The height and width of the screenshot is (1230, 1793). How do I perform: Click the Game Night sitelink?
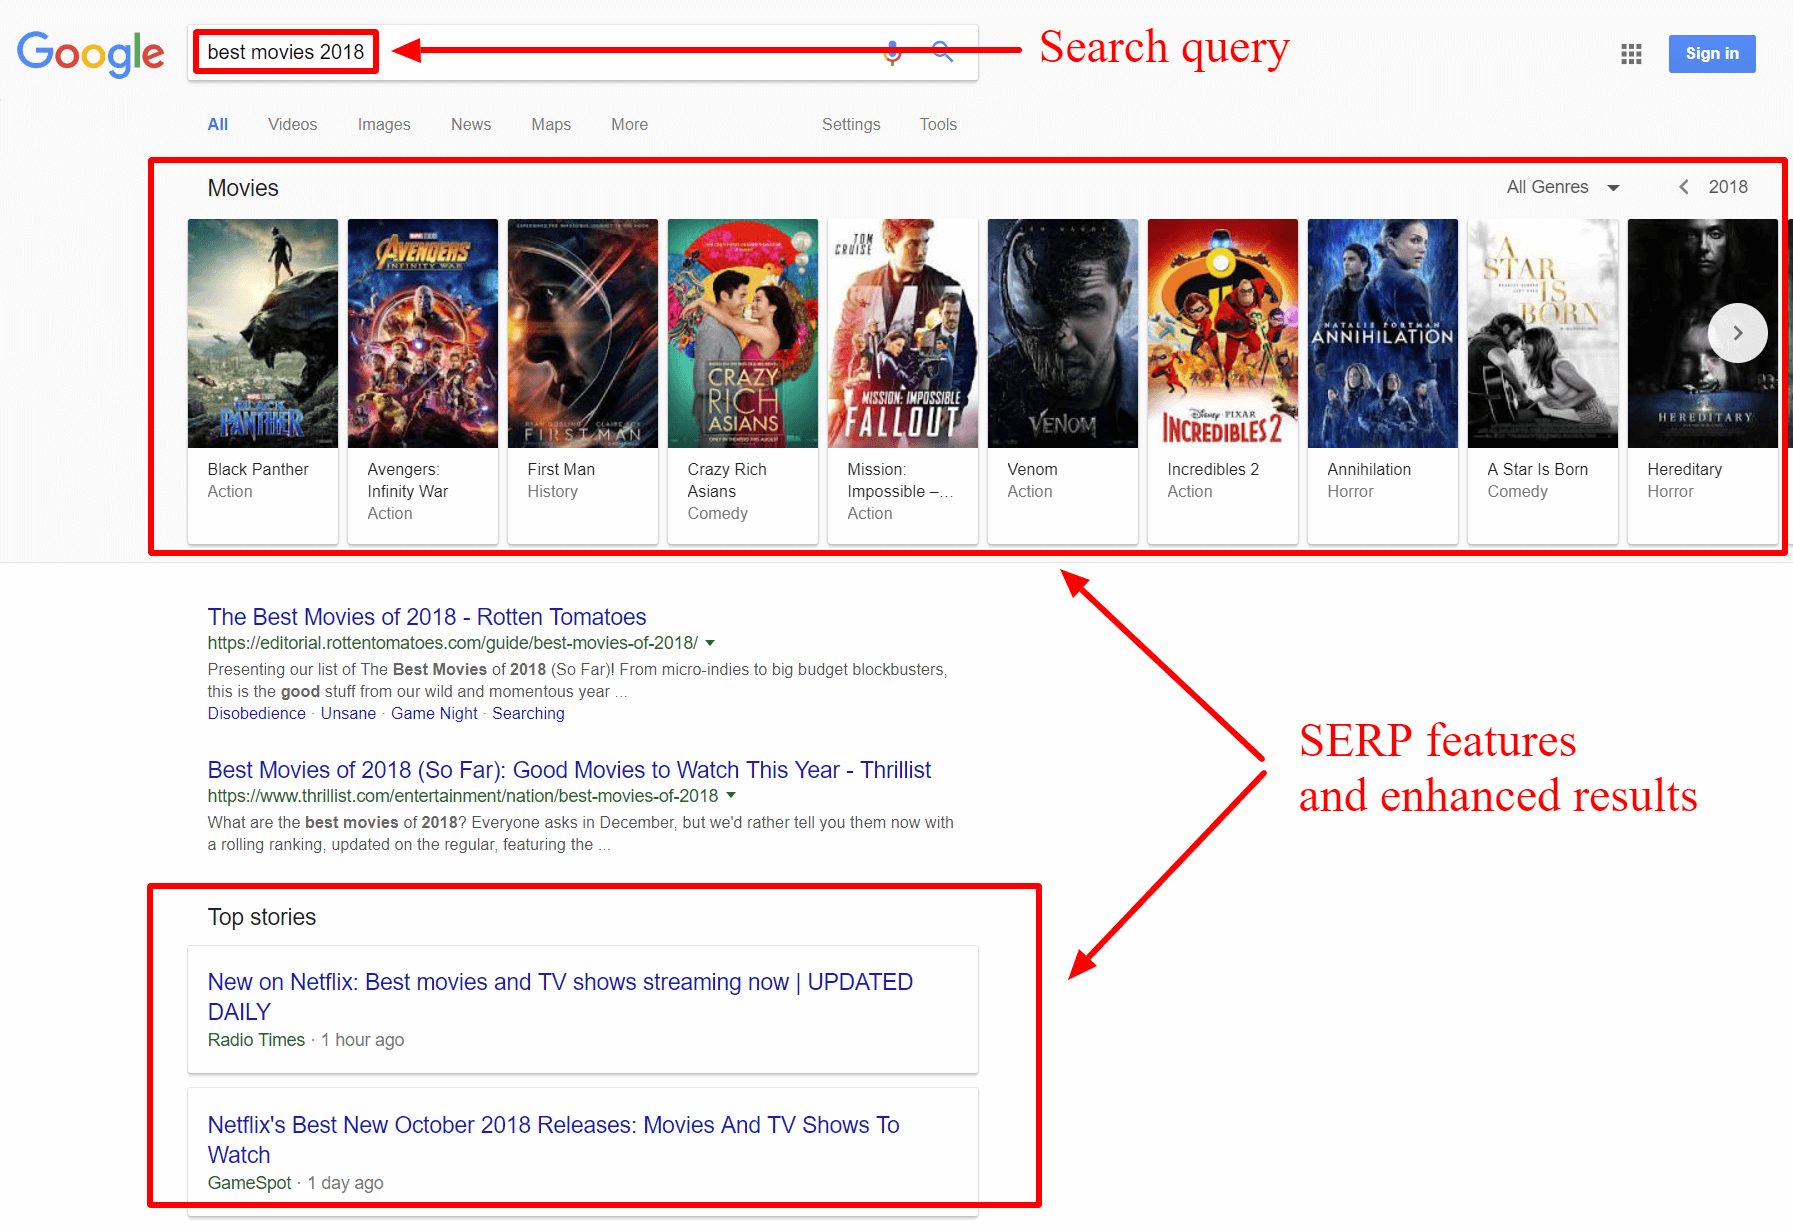pyautogui.click(x=434, y=713)
